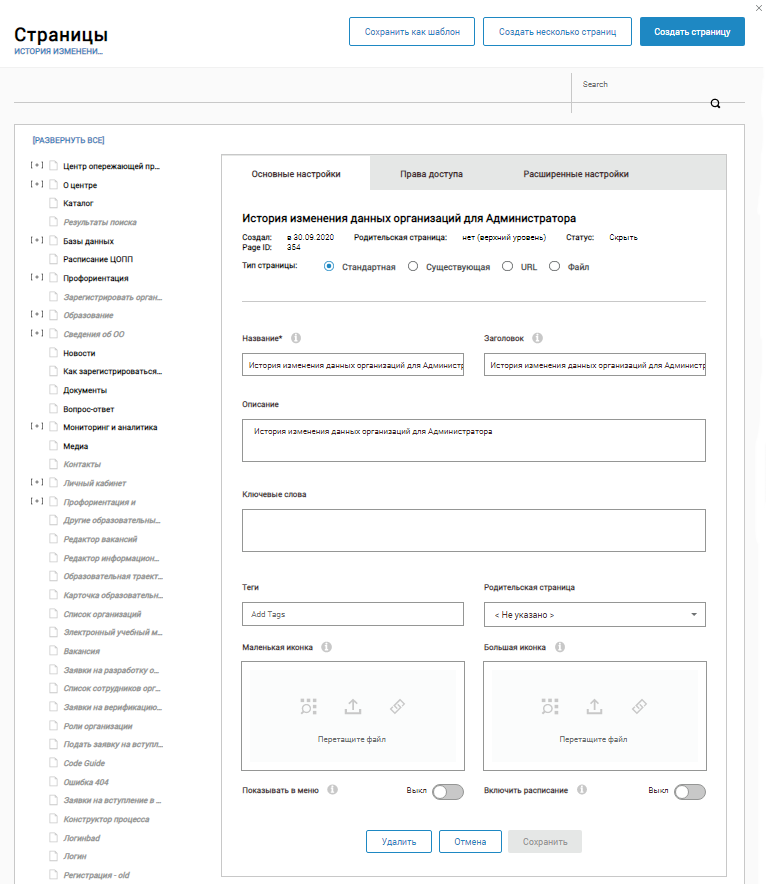The width and height of the screenshot is (767, 884).
Task: Switch to the Права доступа tab
Action: [431, 174]
